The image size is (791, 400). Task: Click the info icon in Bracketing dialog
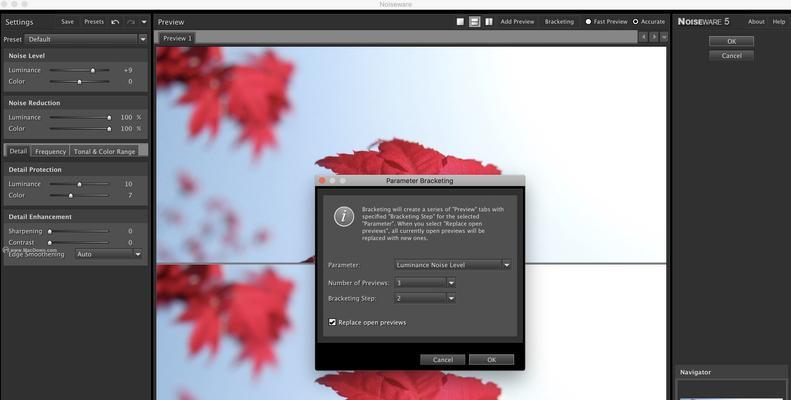coord(344,216)
